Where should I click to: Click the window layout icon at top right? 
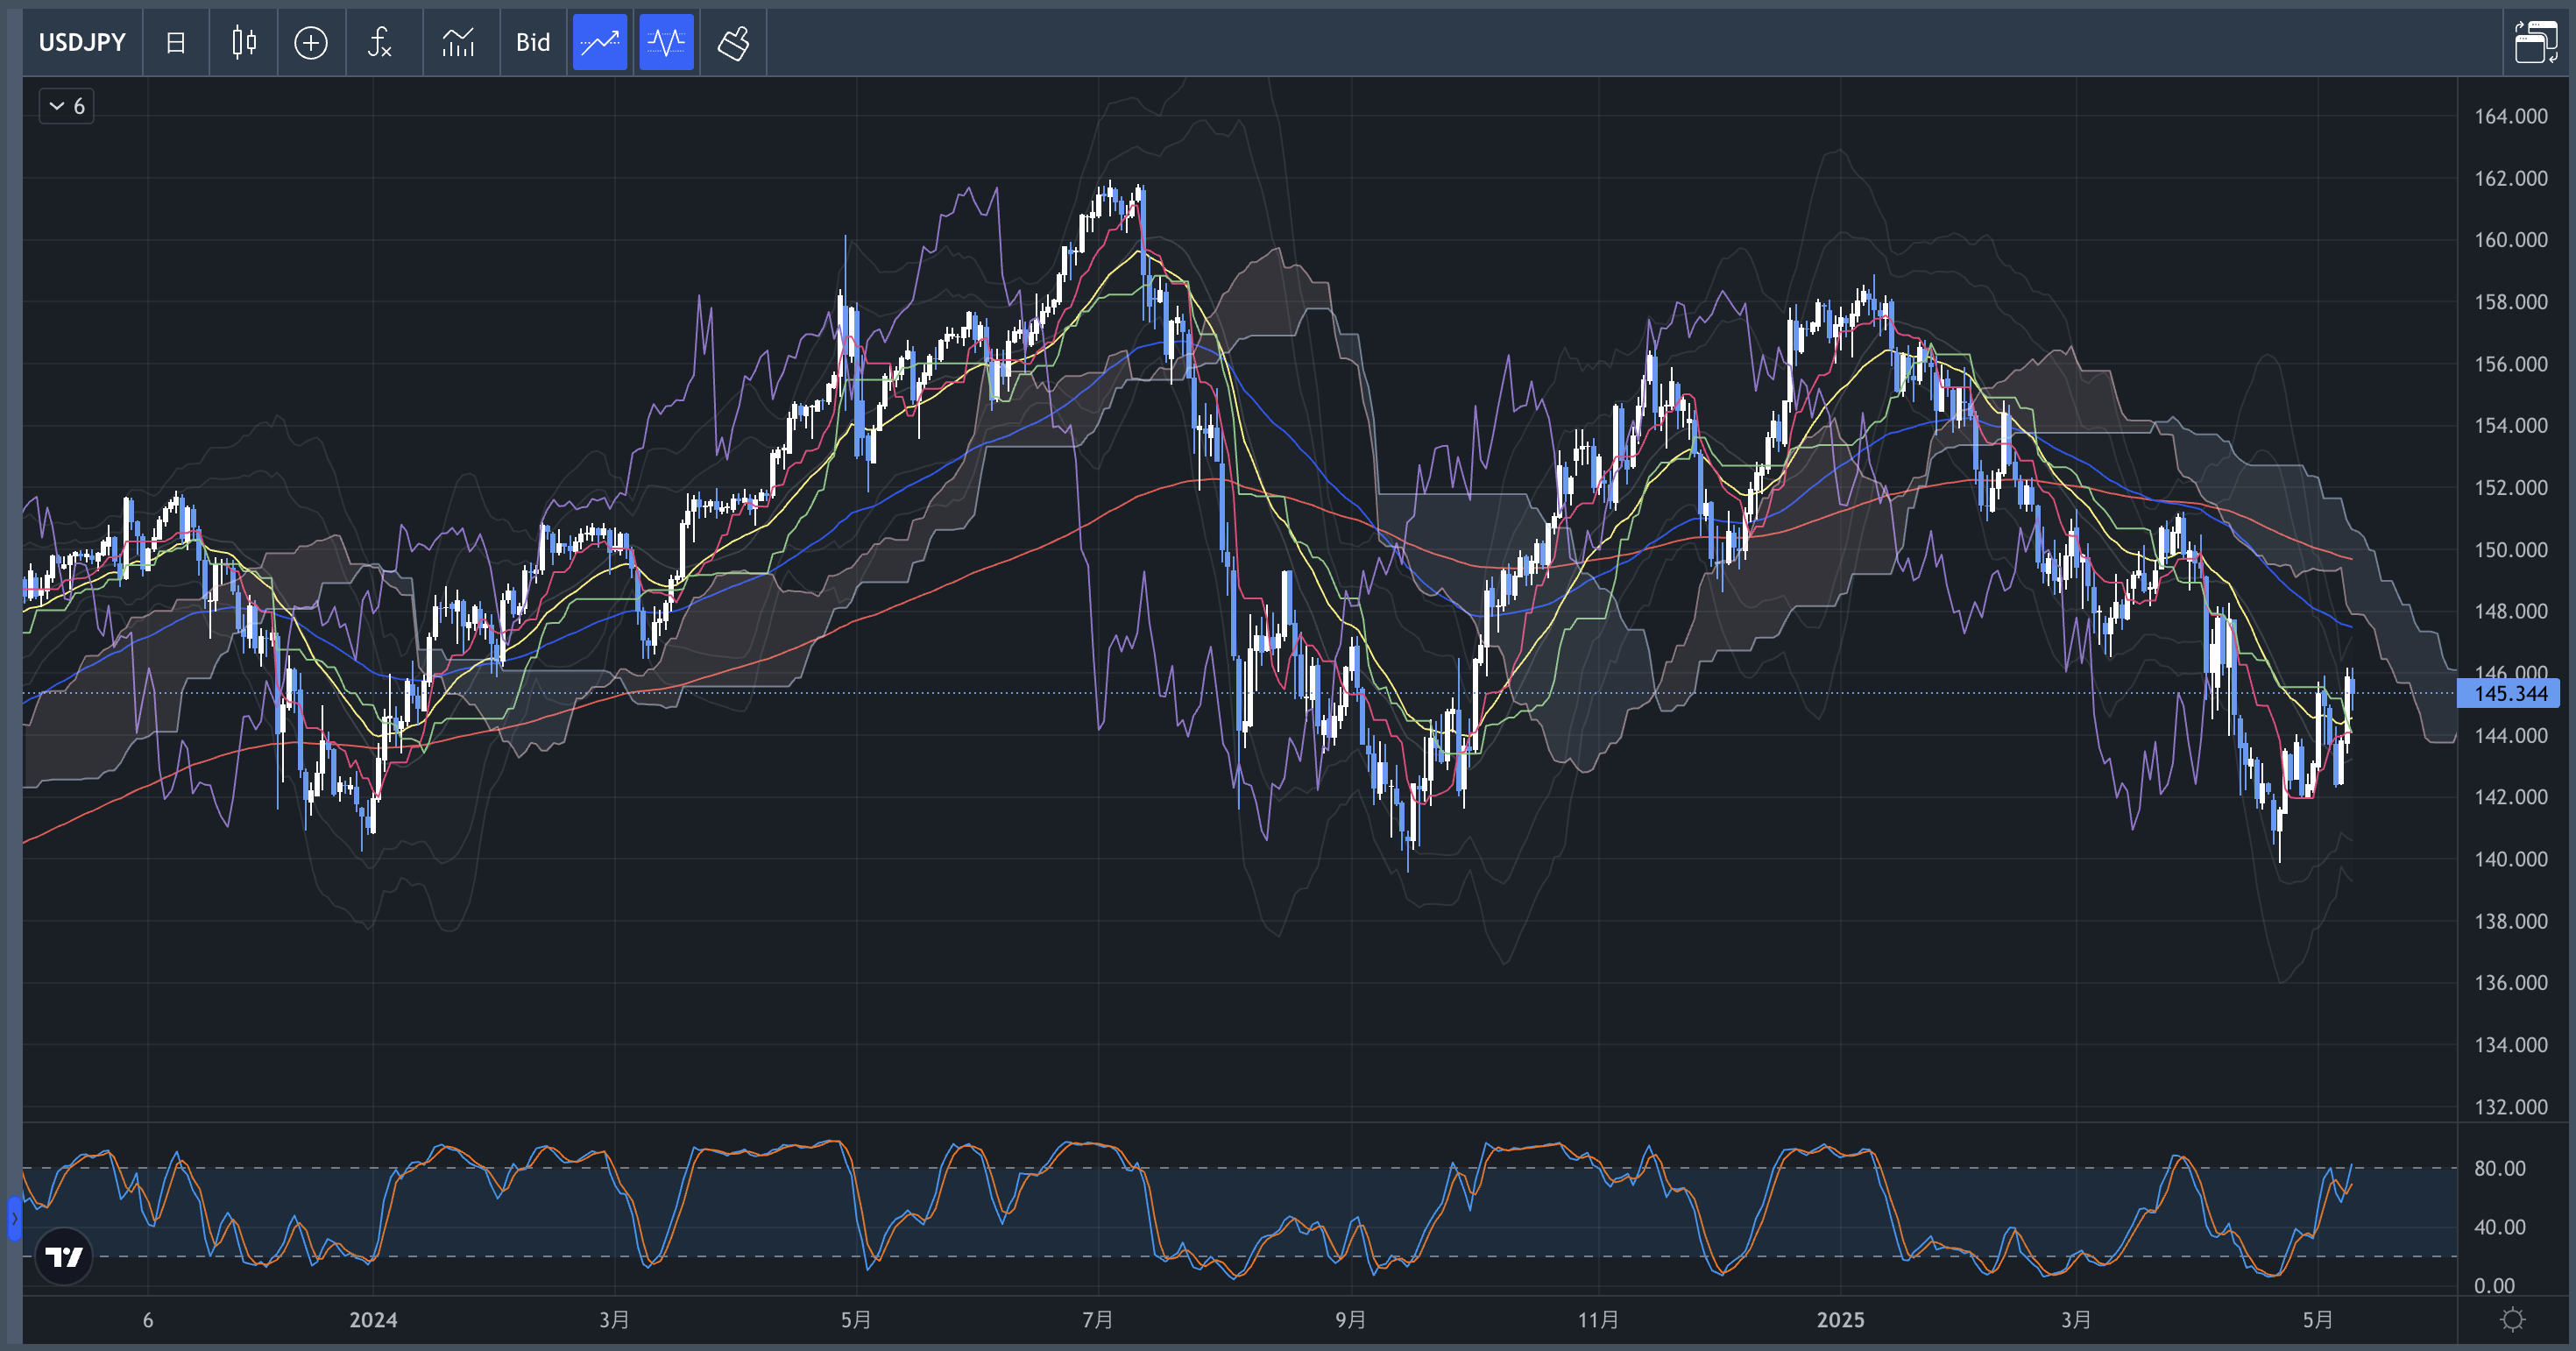pyautogui.click(x=2536, y=42)
